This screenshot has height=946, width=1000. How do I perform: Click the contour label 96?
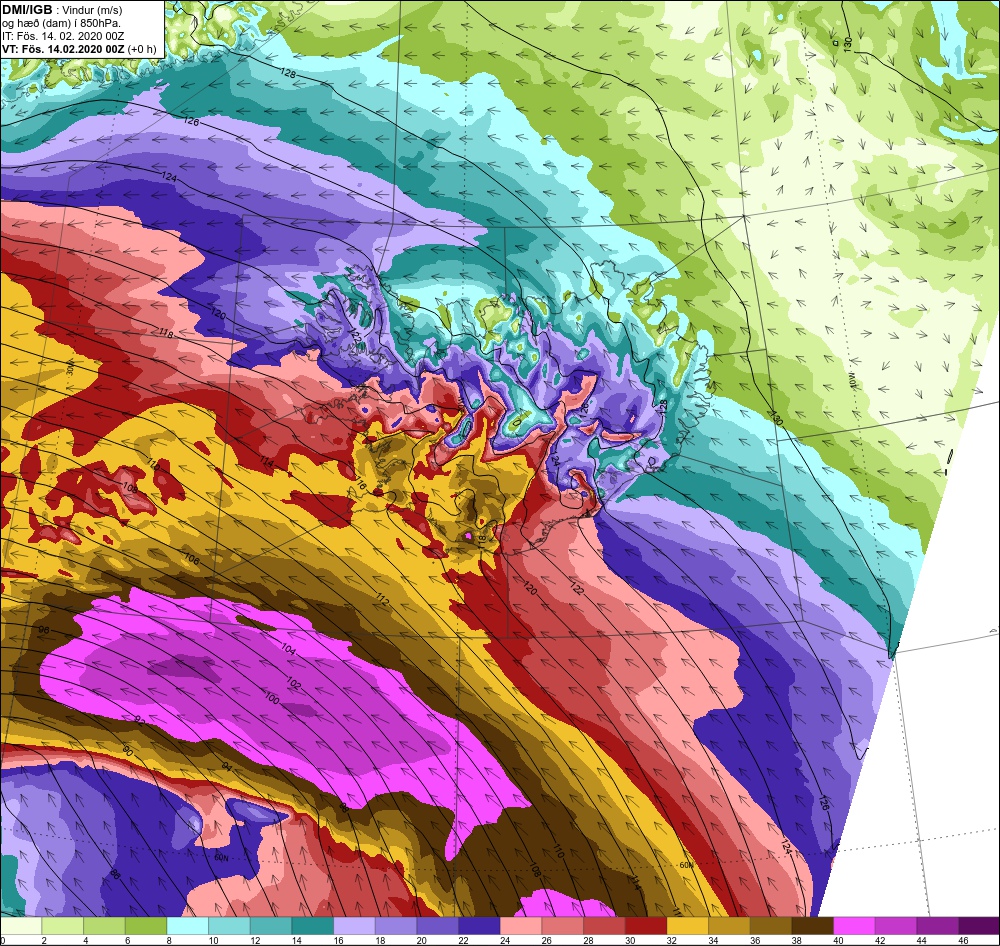[43, 630]
